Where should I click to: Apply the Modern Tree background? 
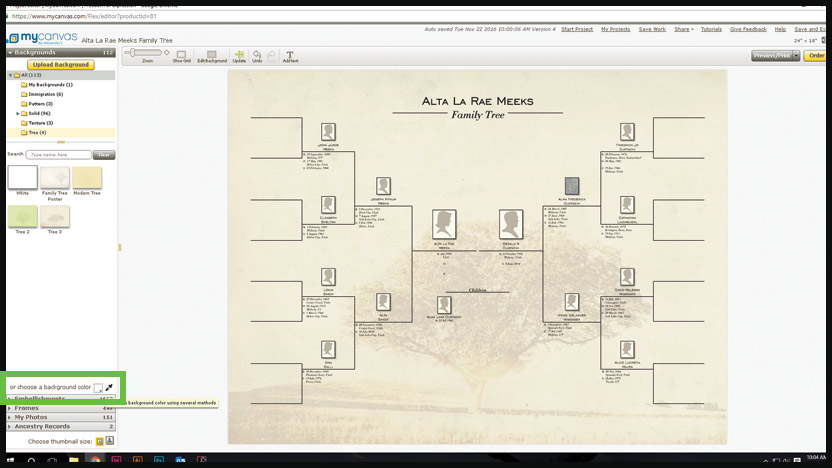point(87,177)
